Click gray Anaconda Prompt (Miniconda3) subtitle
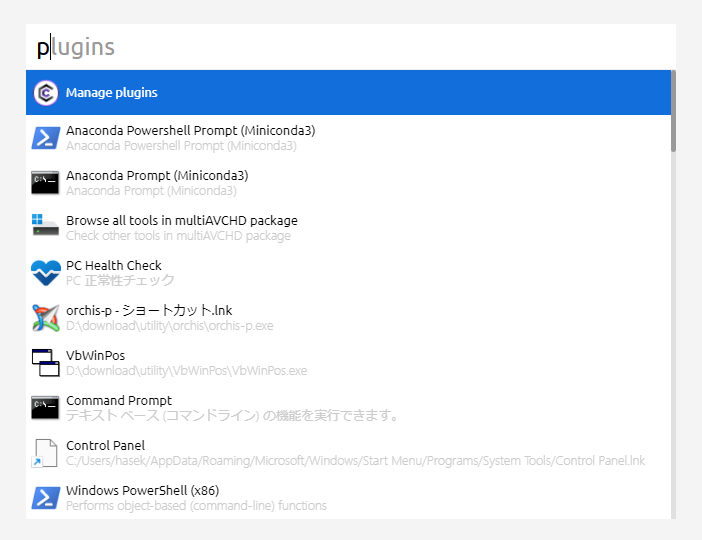 [x=151, y=191]
